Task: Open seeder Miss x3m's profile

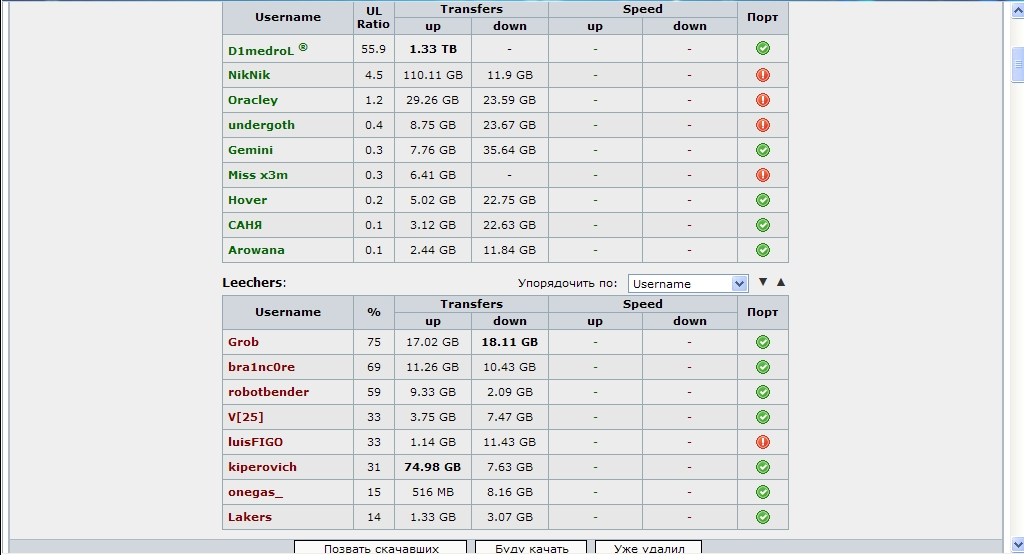Action: coord(258,175)
